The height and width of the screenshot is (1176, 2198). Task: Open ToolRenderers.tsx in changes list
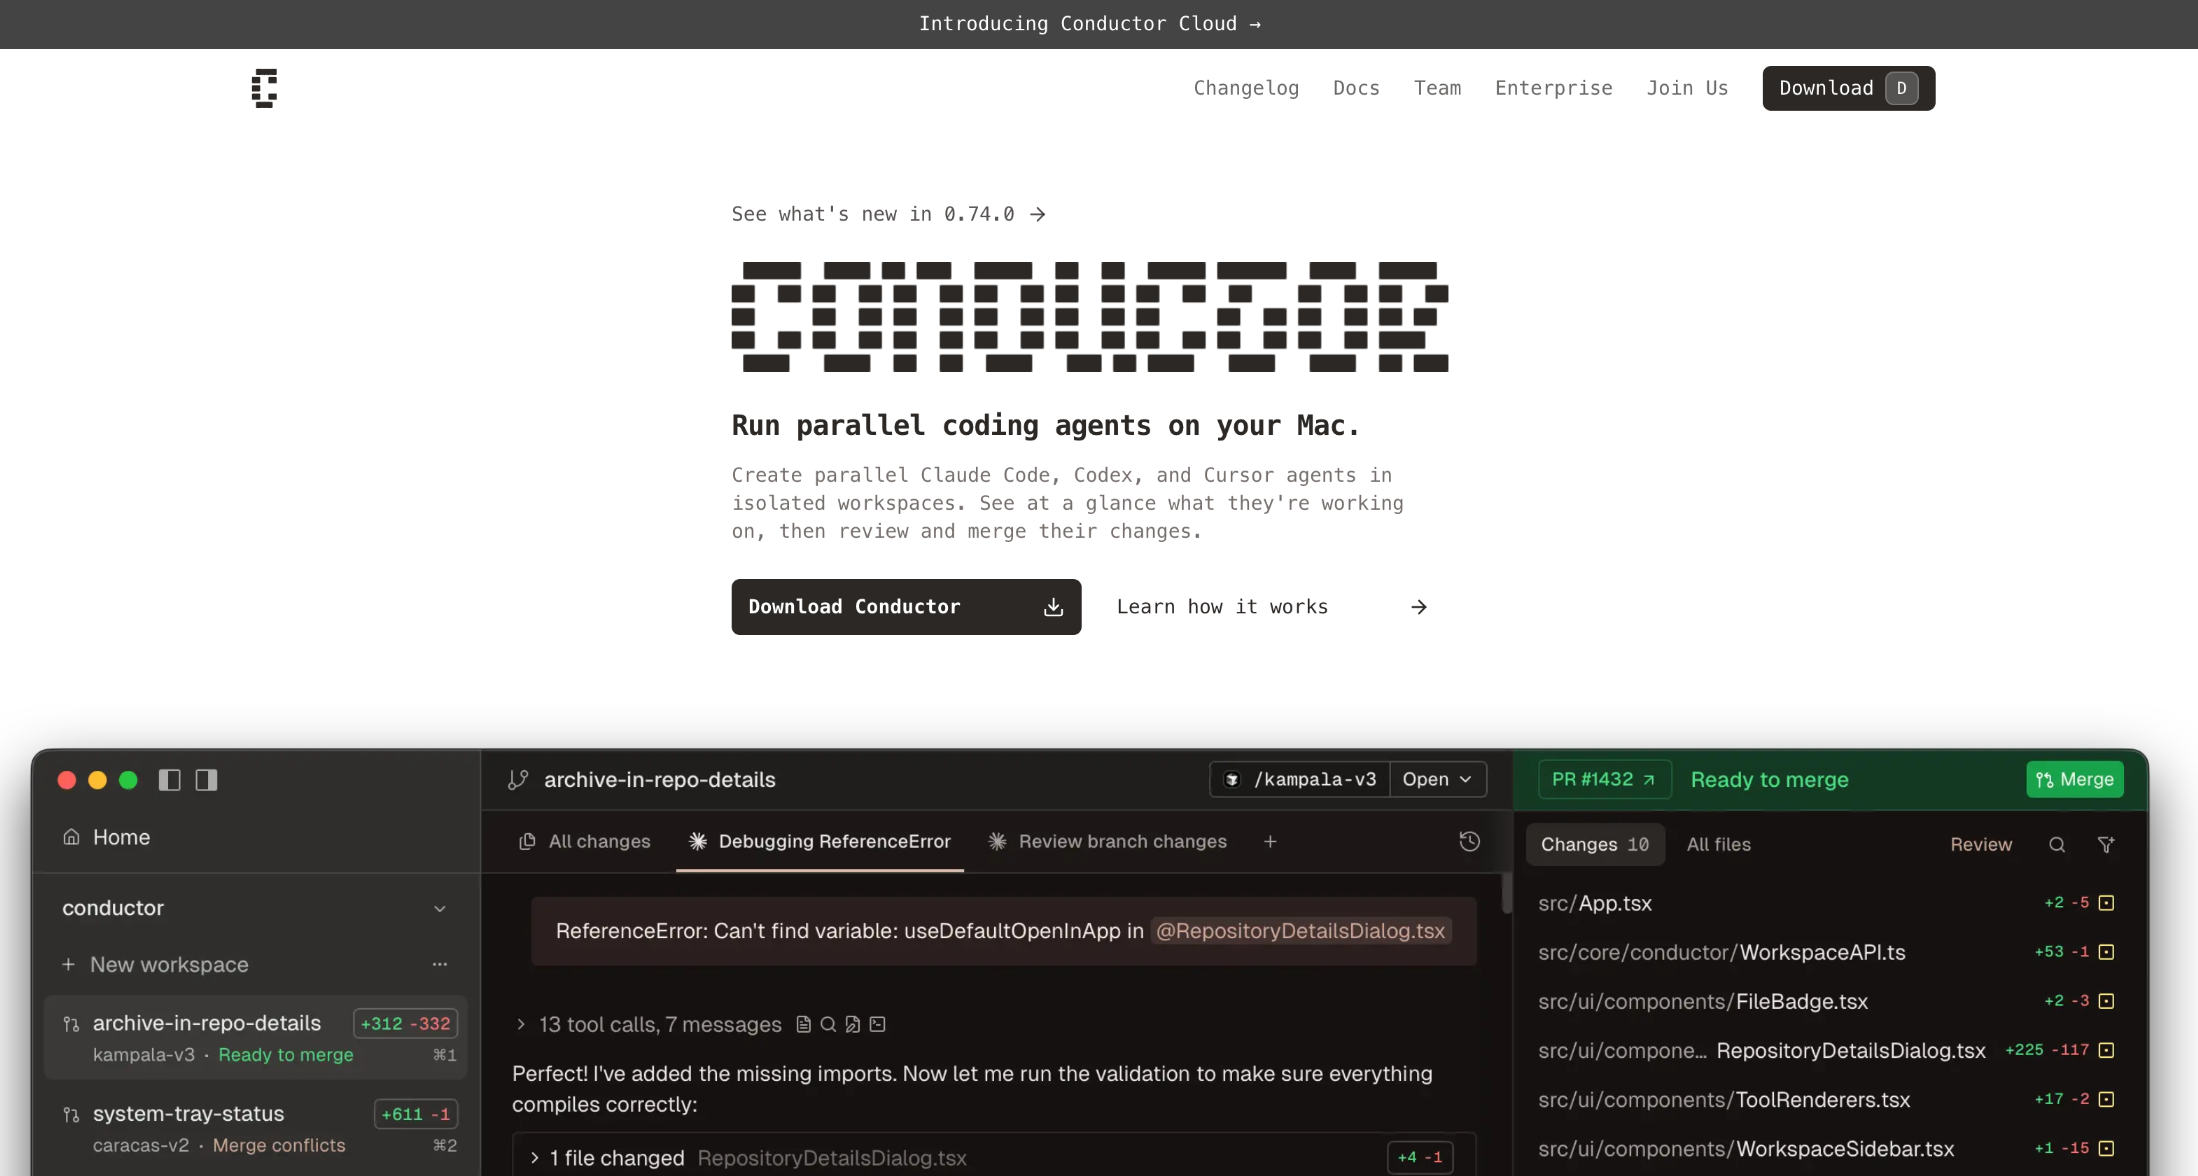click(1724, 1099)
